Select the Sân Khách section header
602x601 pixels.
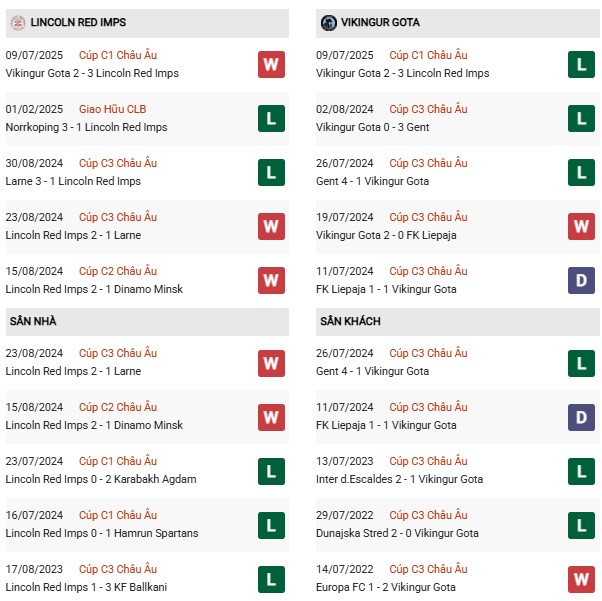pos(350,321)
